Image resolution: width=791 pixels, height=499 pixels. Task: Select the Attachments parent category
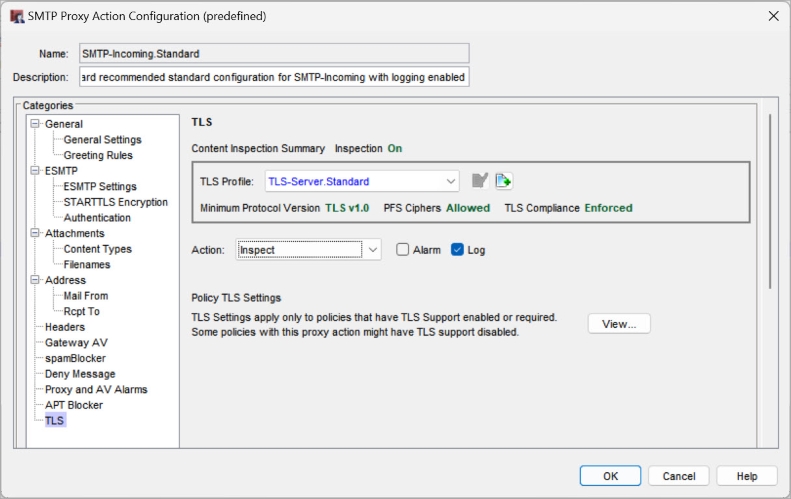click(75, 234)
